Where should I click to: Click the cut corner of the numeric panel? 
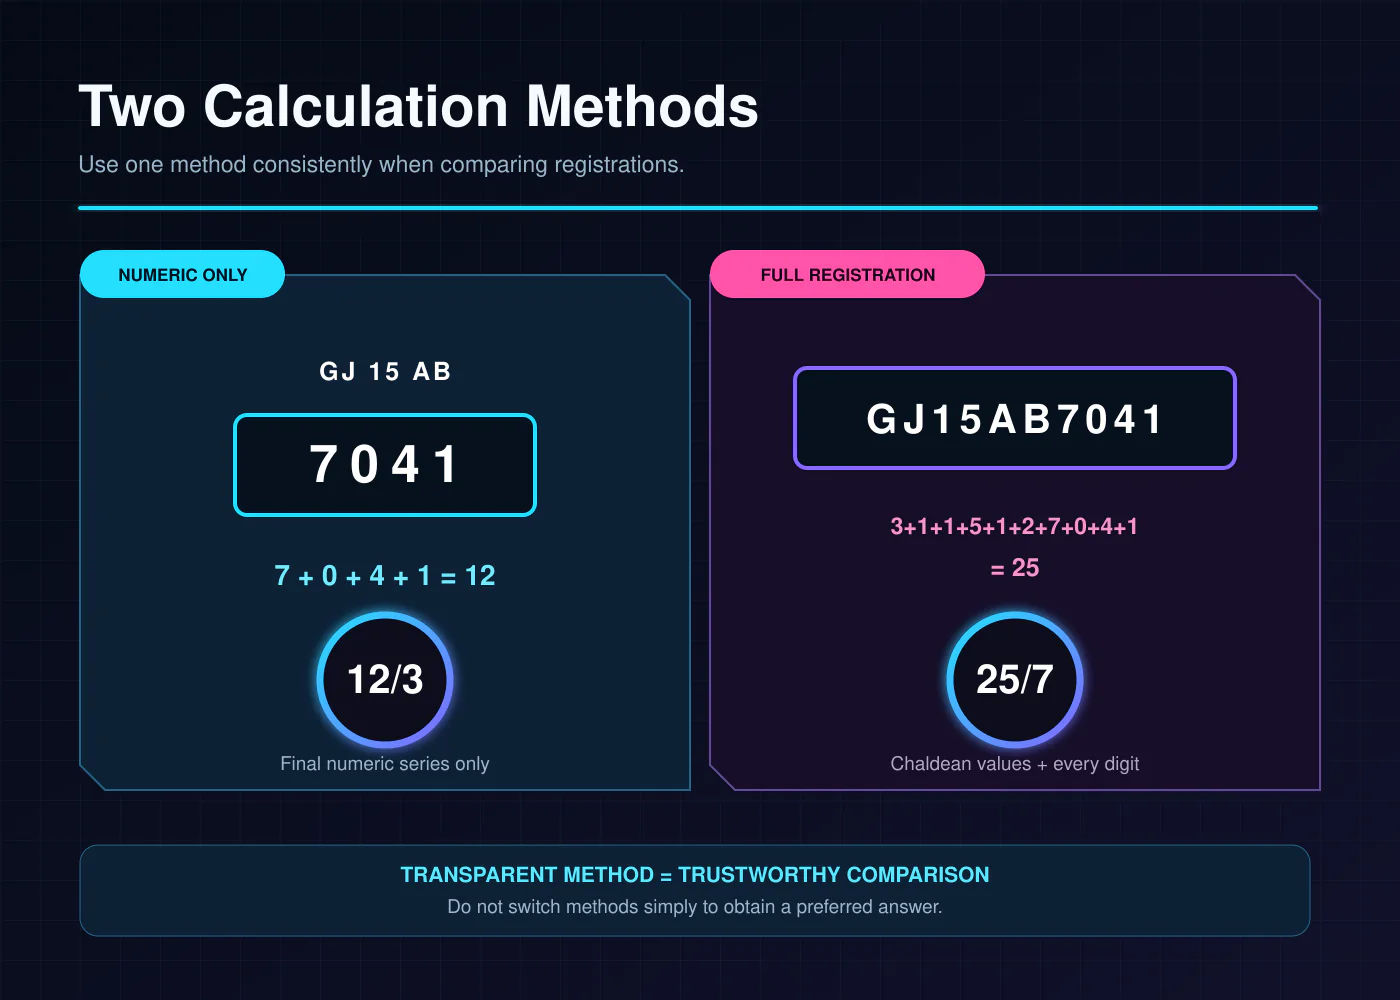(678, 287)
